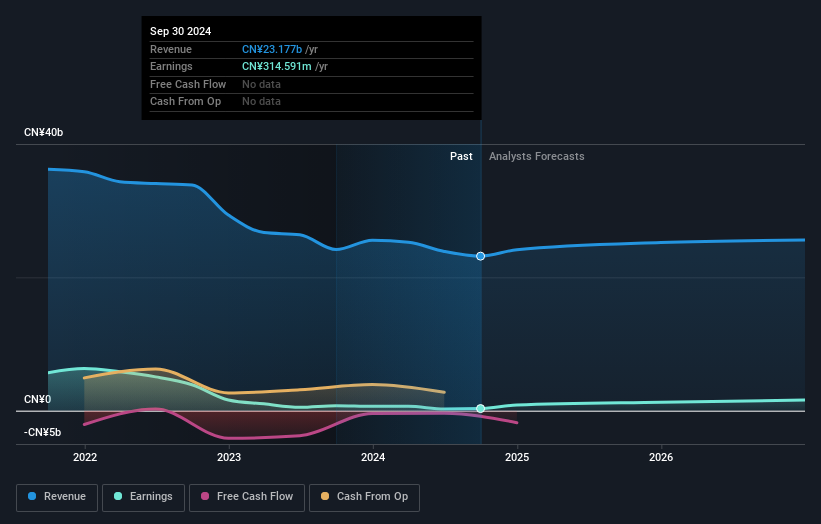Click the 2023 x-axis label
This screenshot has width=821, height=524.
pos(229,458)
